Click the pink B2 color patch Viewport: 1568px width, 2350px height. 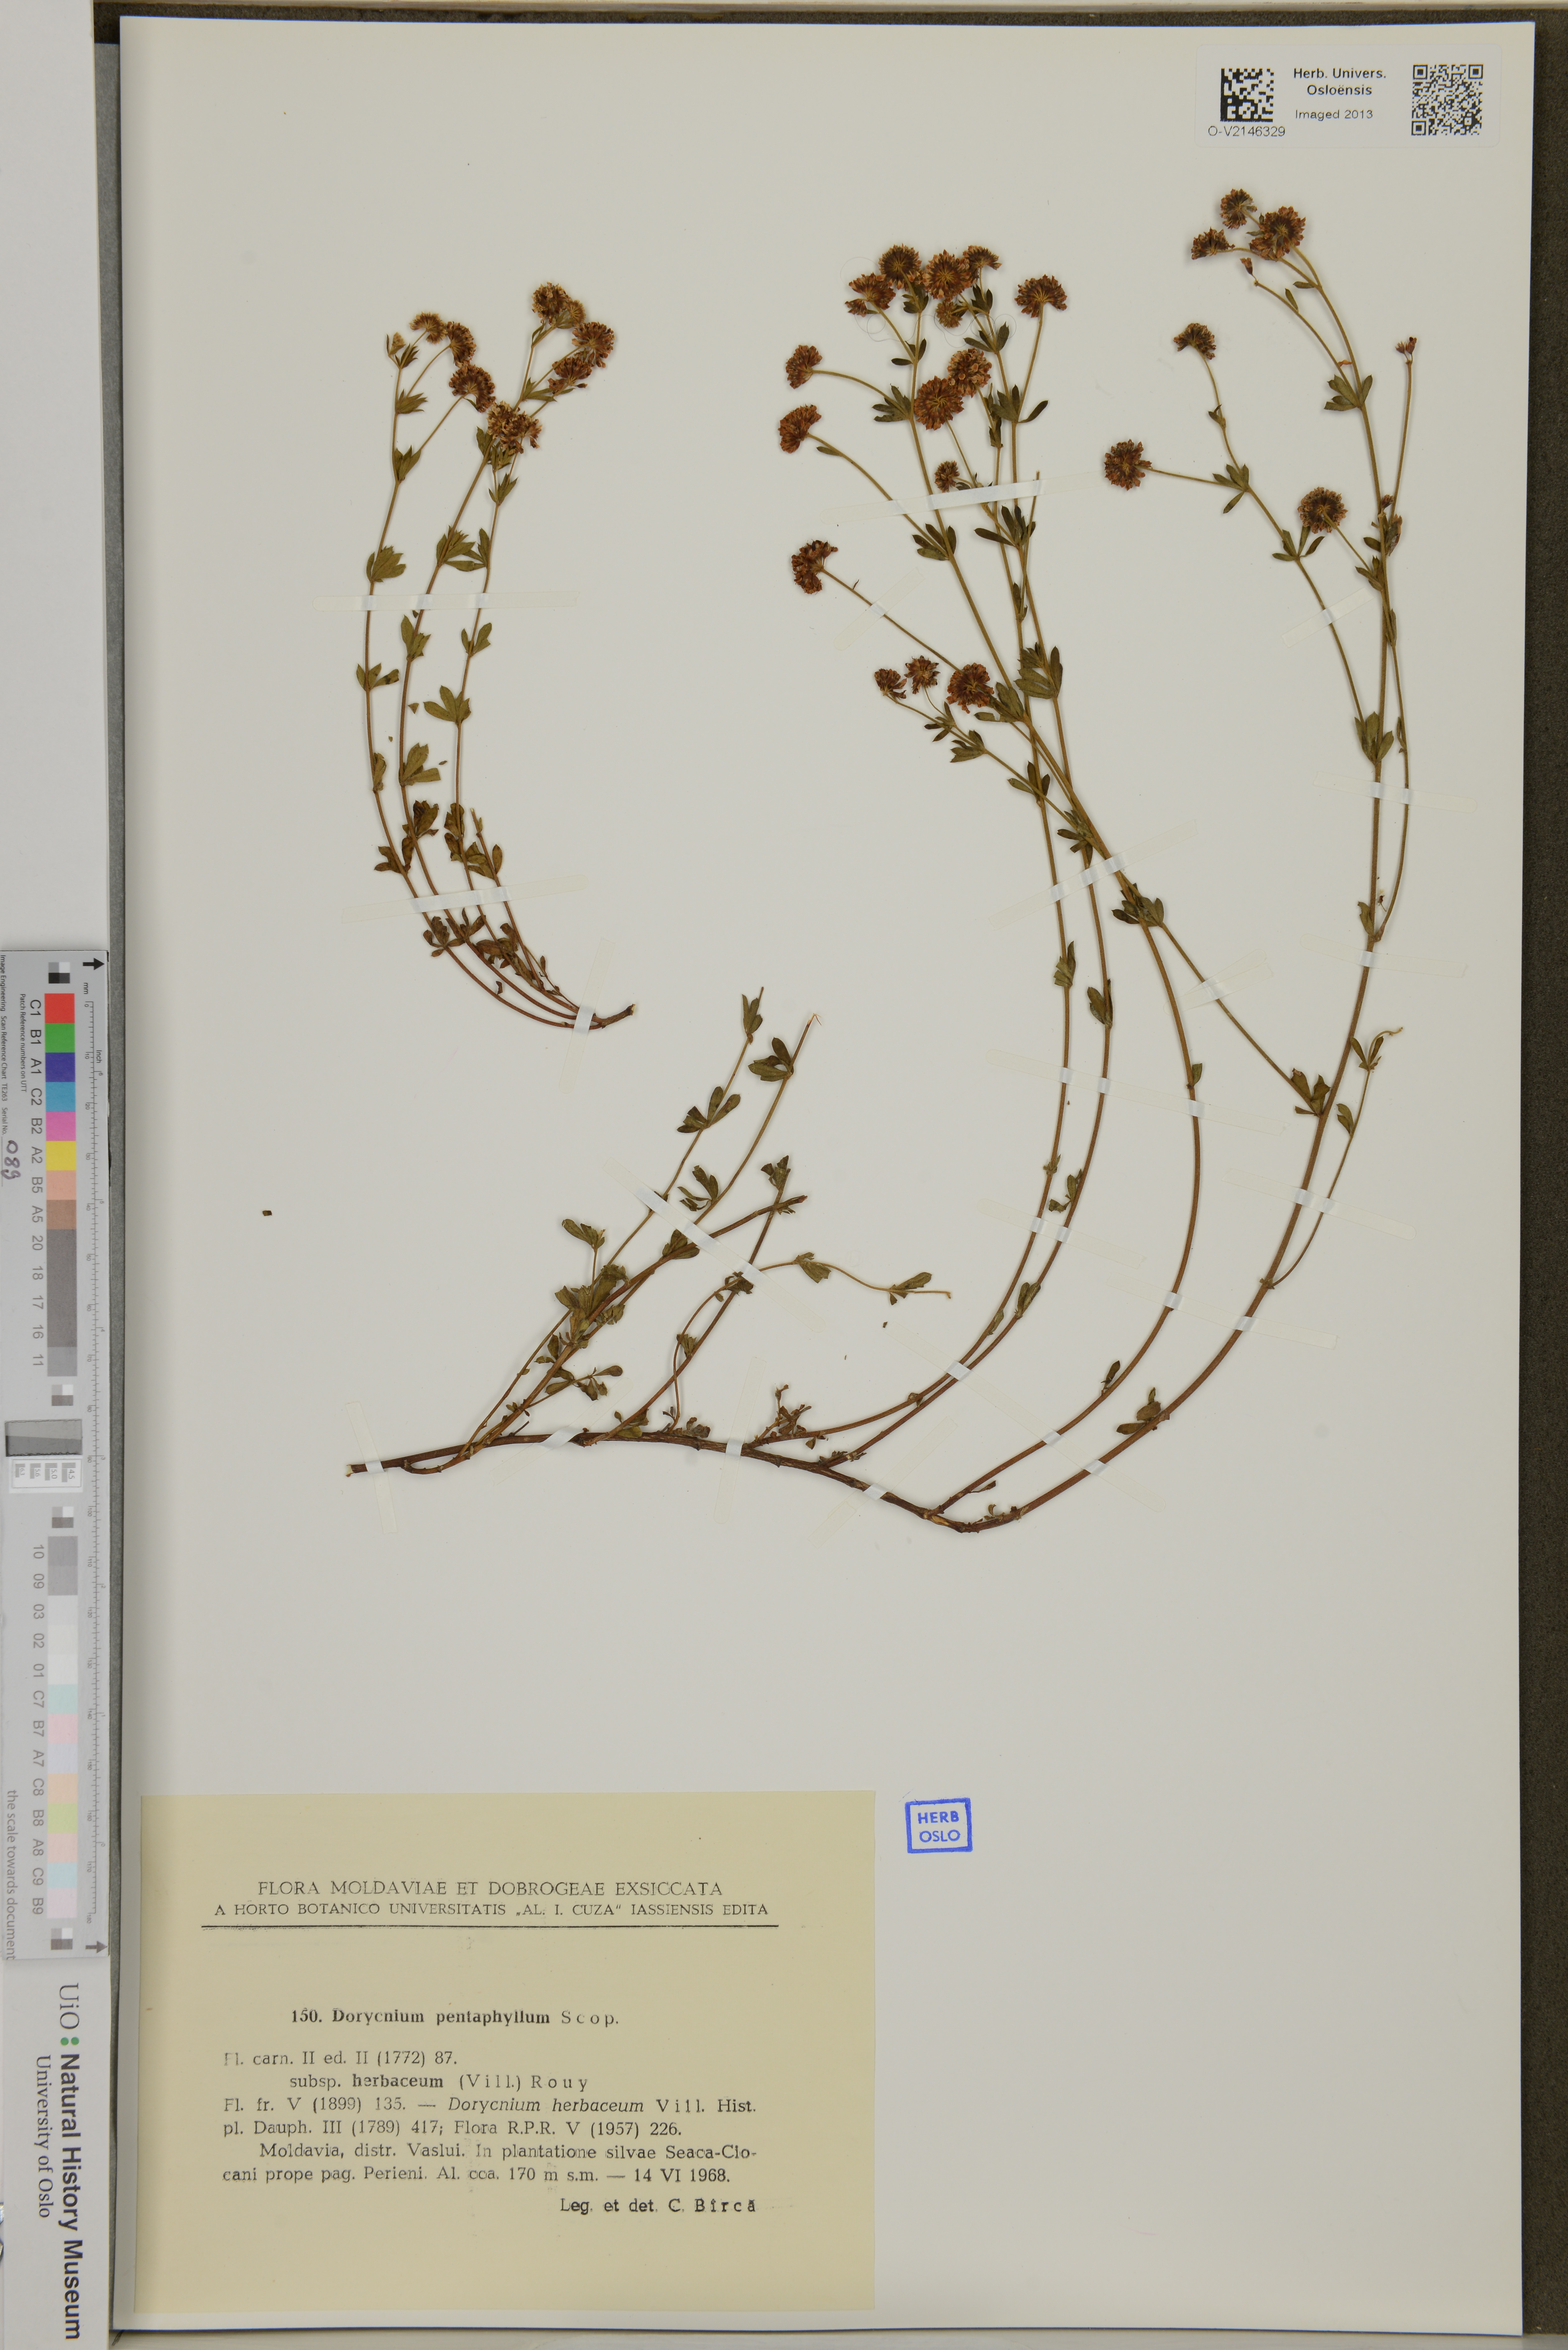pos(60,1126)
